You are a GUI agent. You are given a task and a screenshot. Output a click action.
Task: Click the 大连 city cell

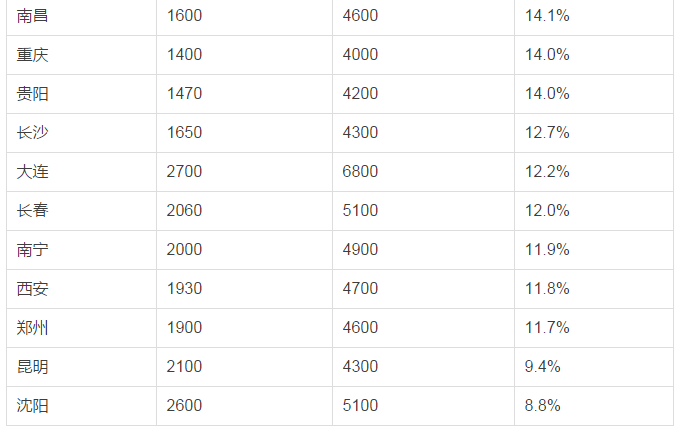click(33, 172)
